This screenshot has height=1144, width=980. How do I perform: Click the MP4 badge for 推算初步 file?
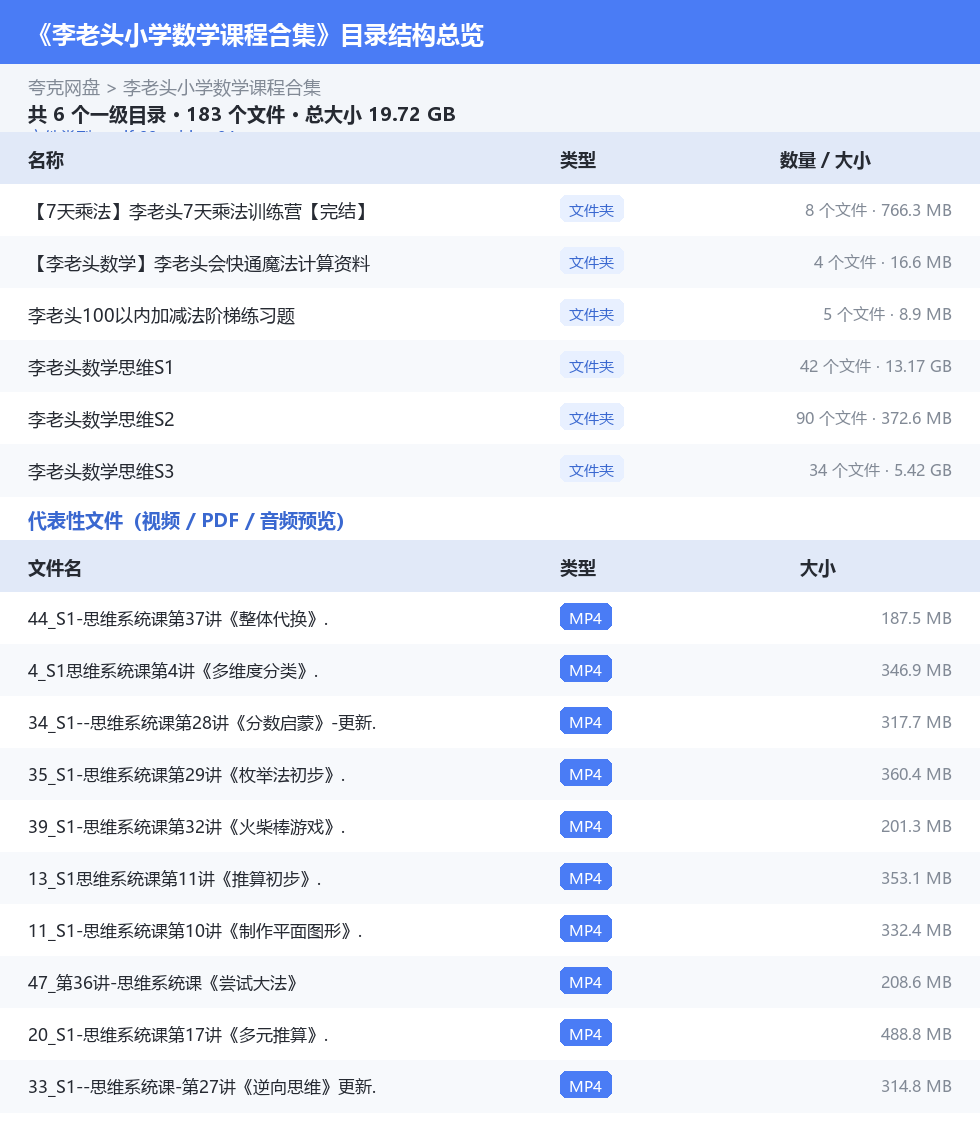(x=586, y=878)
